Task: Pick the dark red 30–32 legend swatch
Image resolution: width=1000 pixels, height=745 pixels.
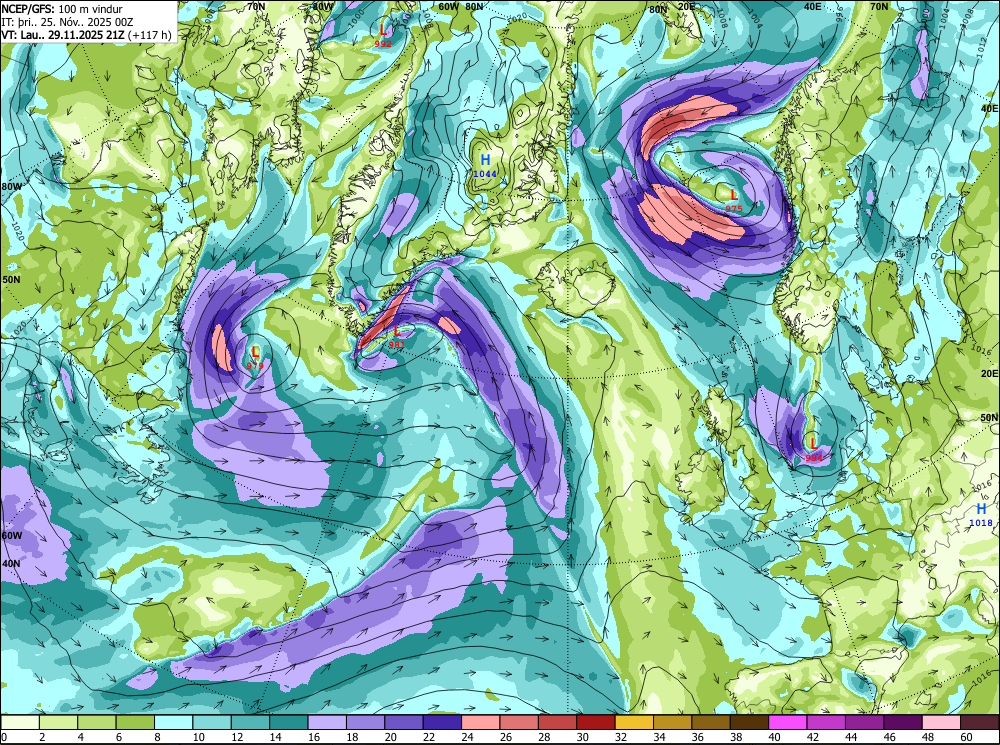Action: coord(596,722)
